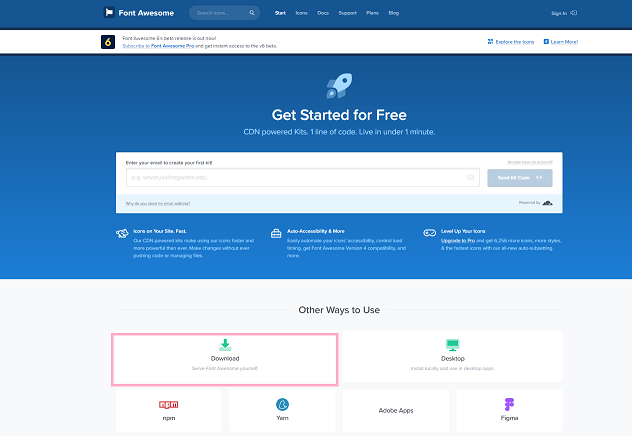The width and height of the screenshot is (632, 436).
Task: Click Subscribe to Font Awesome Pro link
Action: point(158,46)
